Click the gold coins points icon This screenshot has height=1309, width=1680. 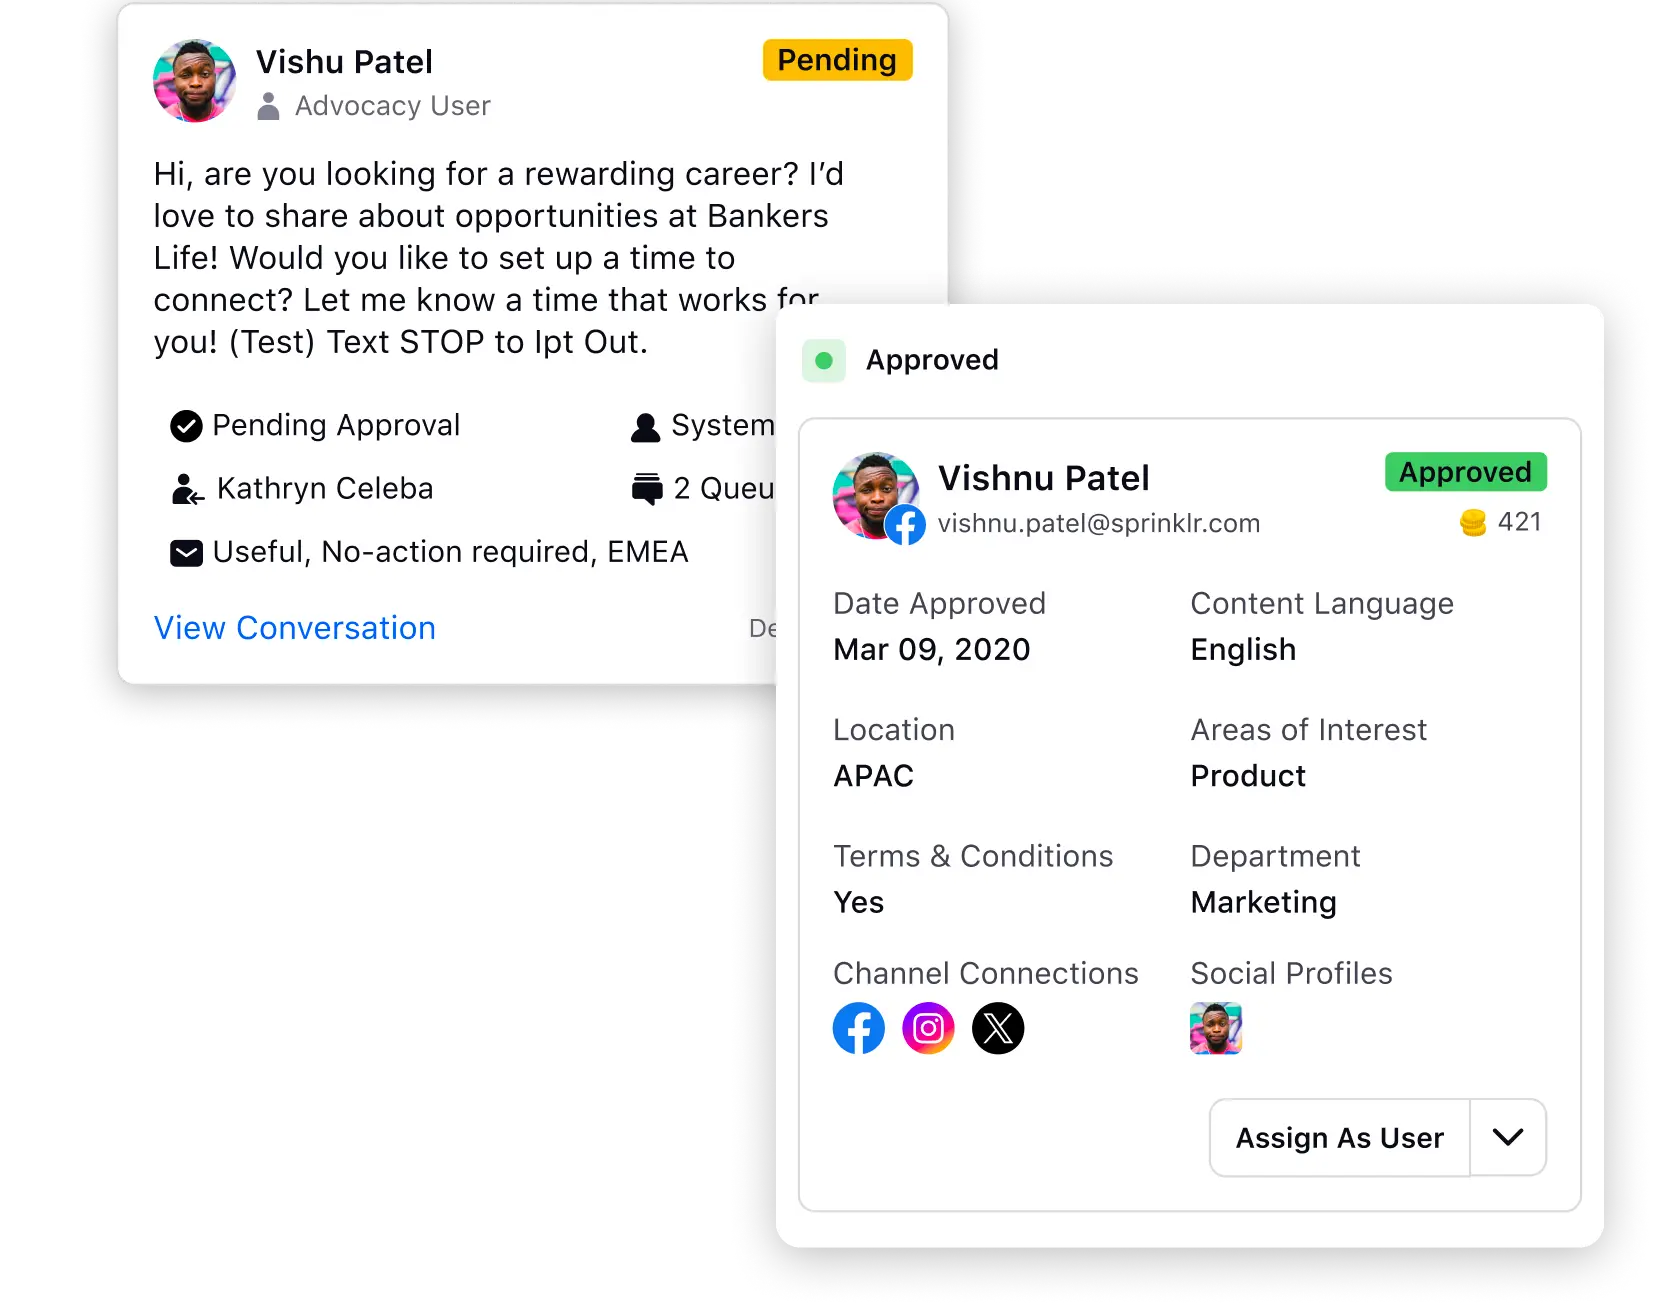[x=1473, y=523]
